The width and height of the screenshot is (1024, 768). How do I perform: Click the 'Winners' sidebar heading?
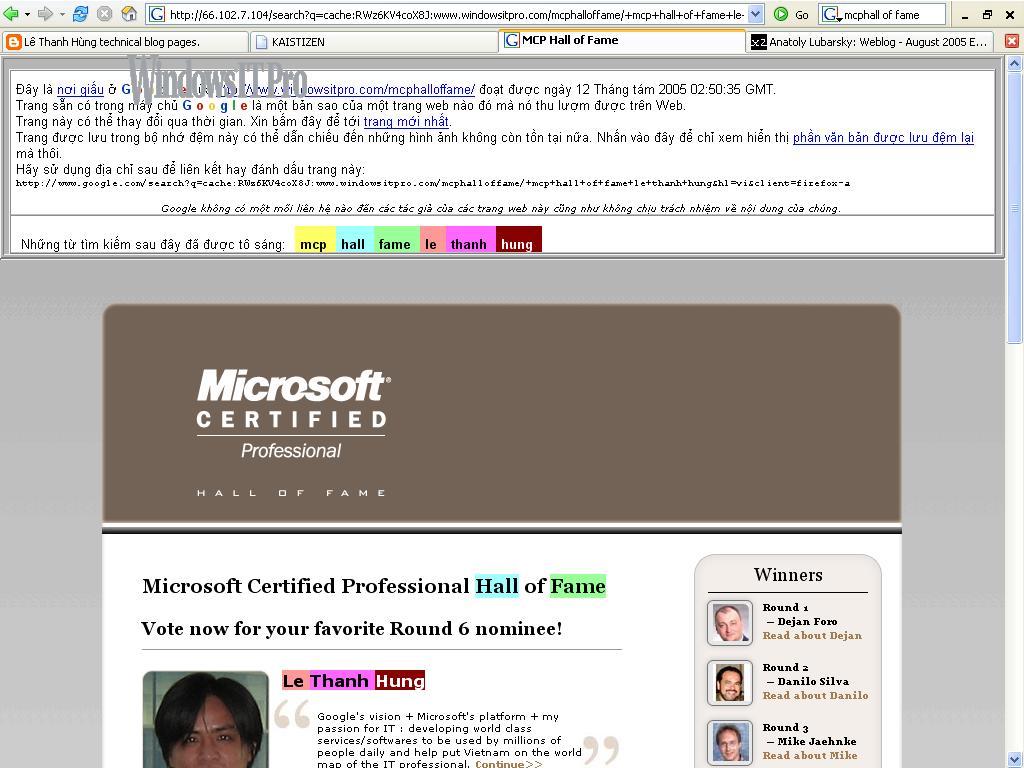tap(788, 575)
